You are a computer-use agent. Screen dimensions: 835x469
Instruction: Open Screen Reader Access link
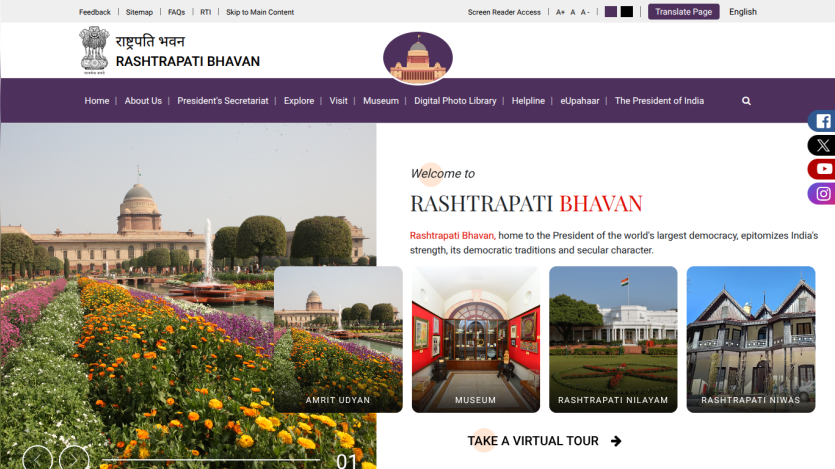(504, 12)
